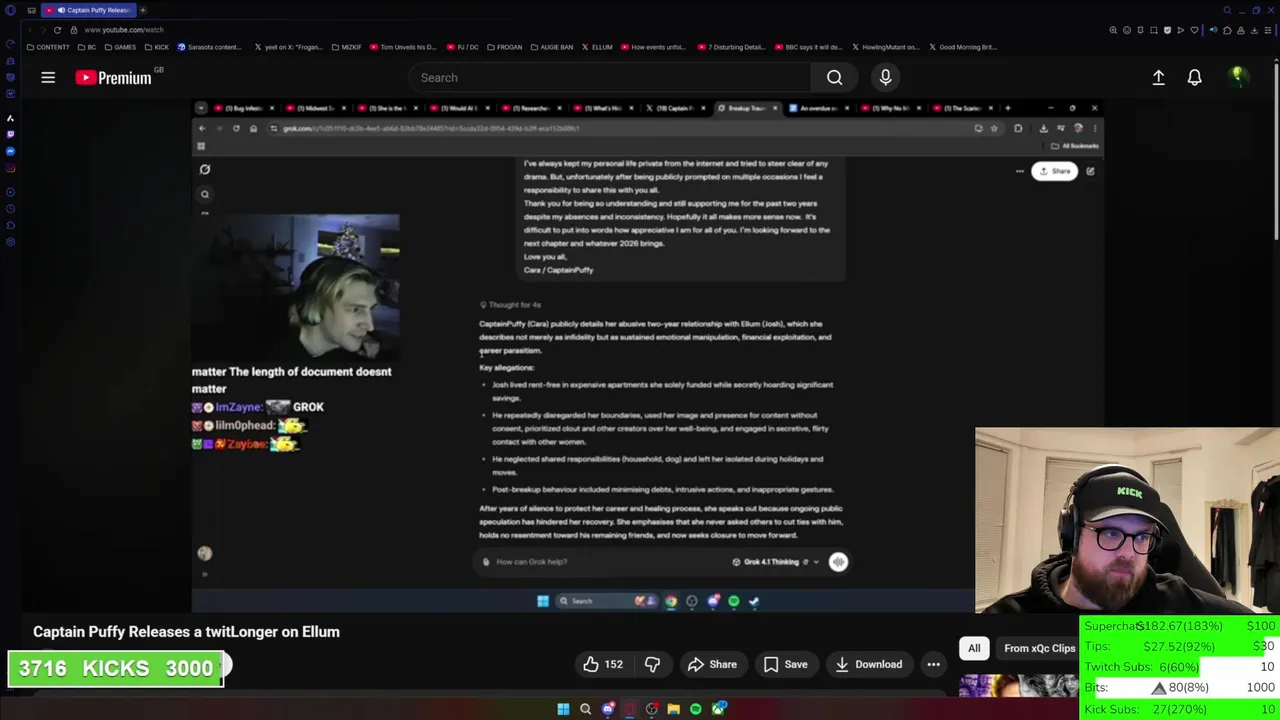The height and width of the screenshot is (720, 1280).
Task: Click Grok voice mode button in video
Action: tap(838, 562)
